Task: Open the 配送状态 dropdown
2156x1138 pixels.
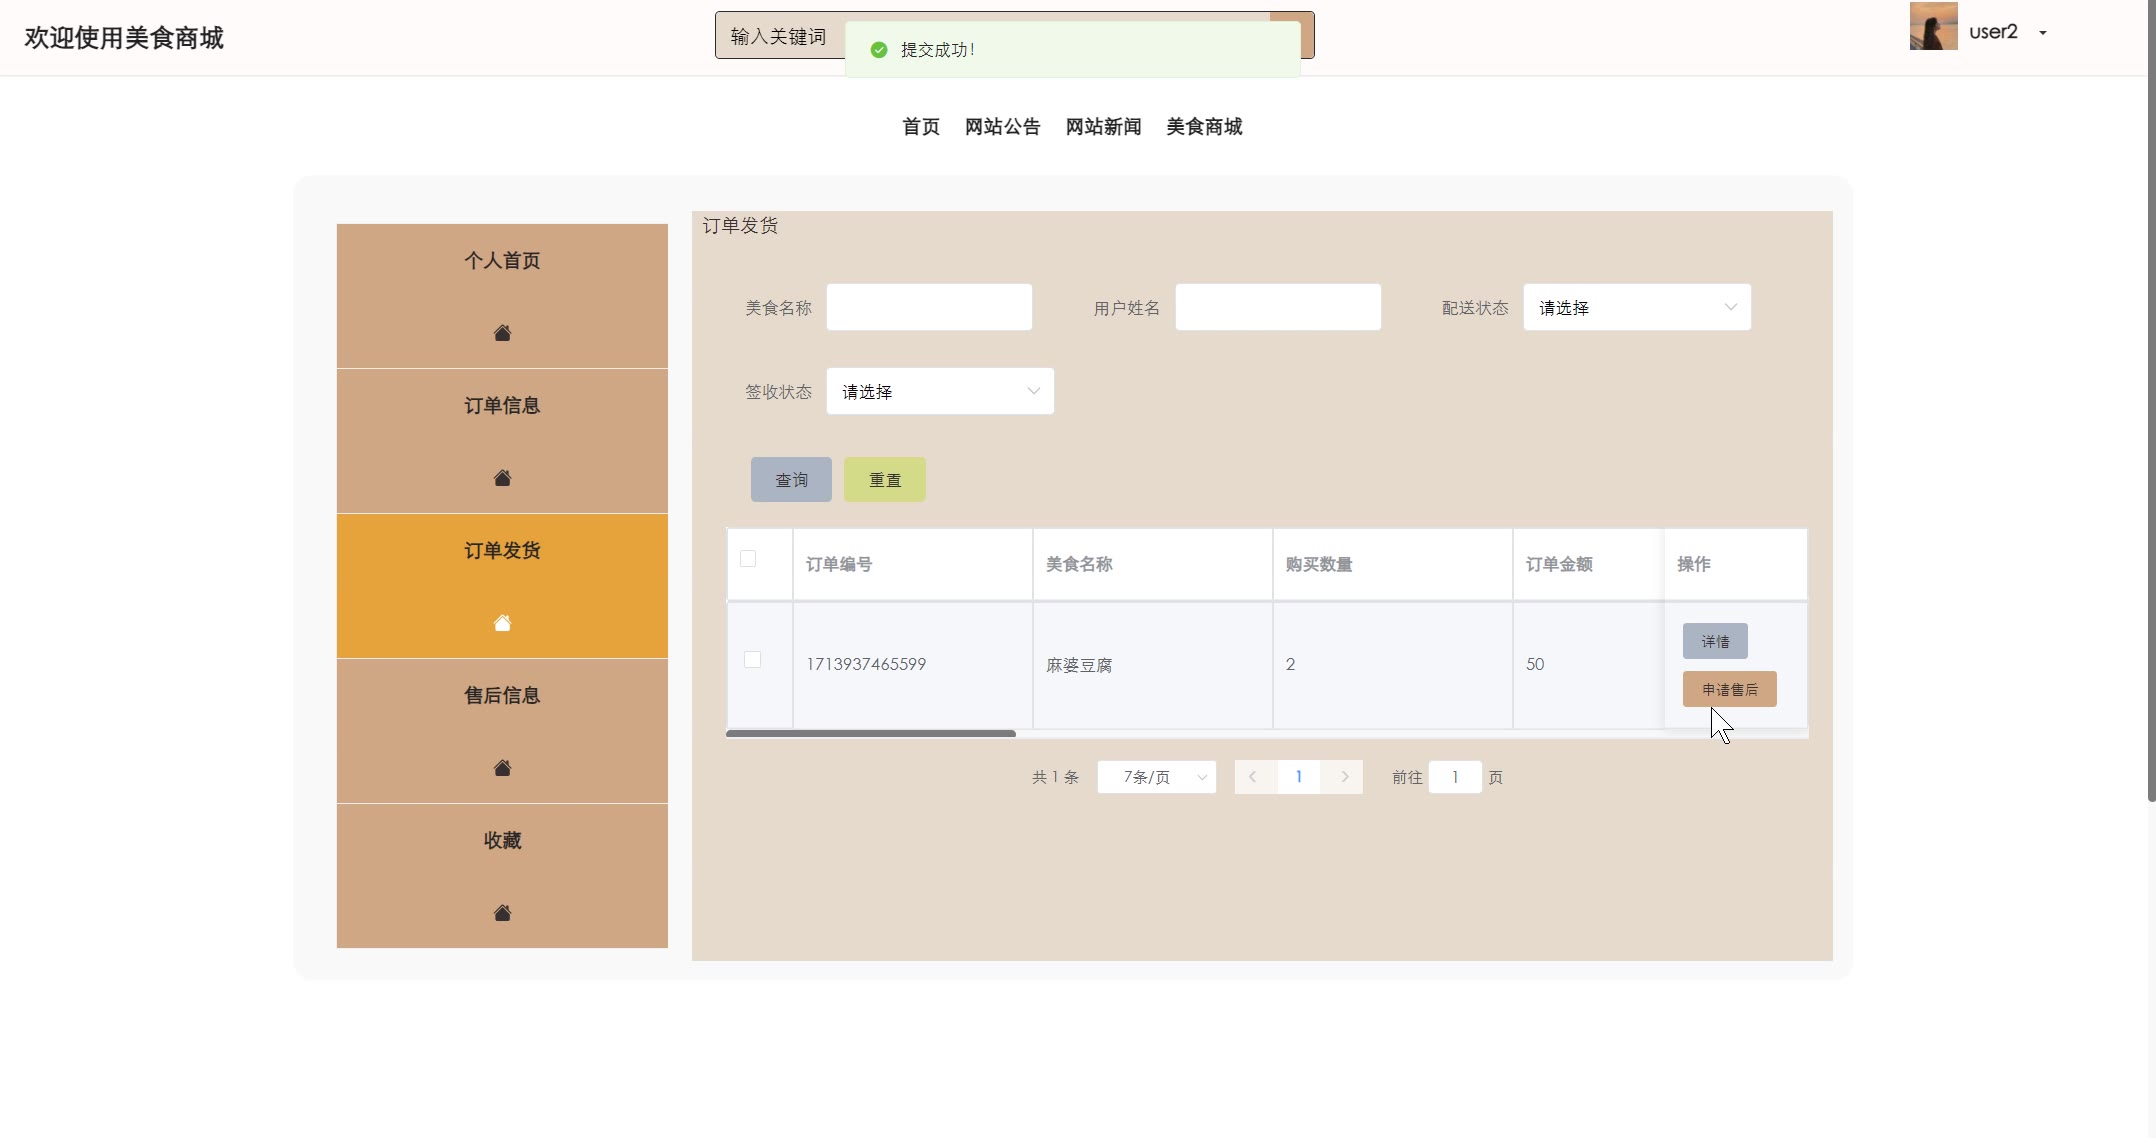Action: click(1636, 308)
